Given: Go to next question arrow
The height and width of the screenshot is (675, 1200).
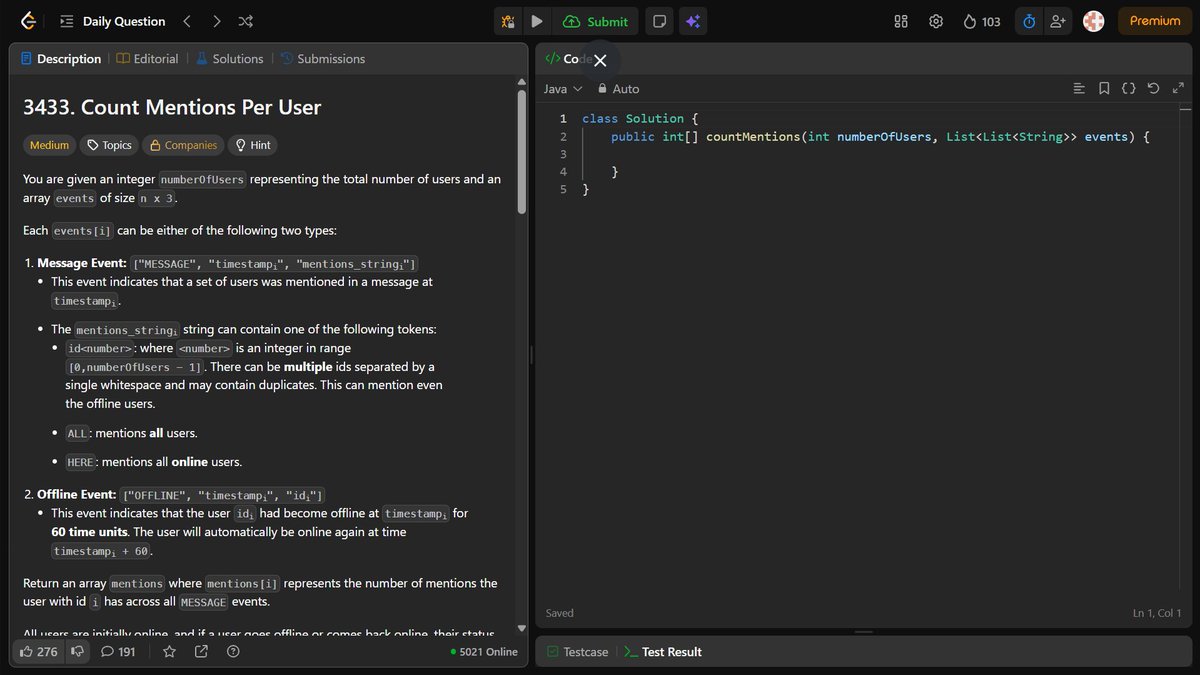Looking at the screenshot, I should (217, 21).
